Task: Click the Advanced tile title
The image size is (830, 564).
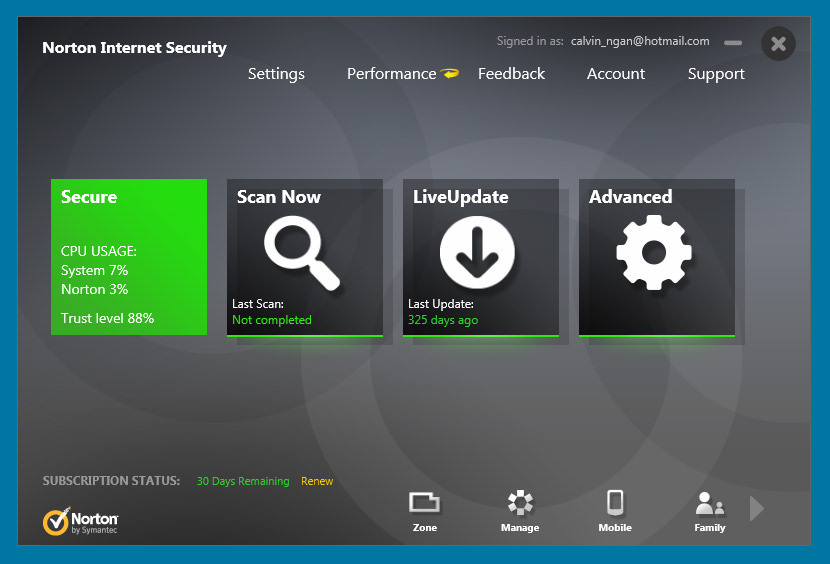Action: (x=630, y=196)
